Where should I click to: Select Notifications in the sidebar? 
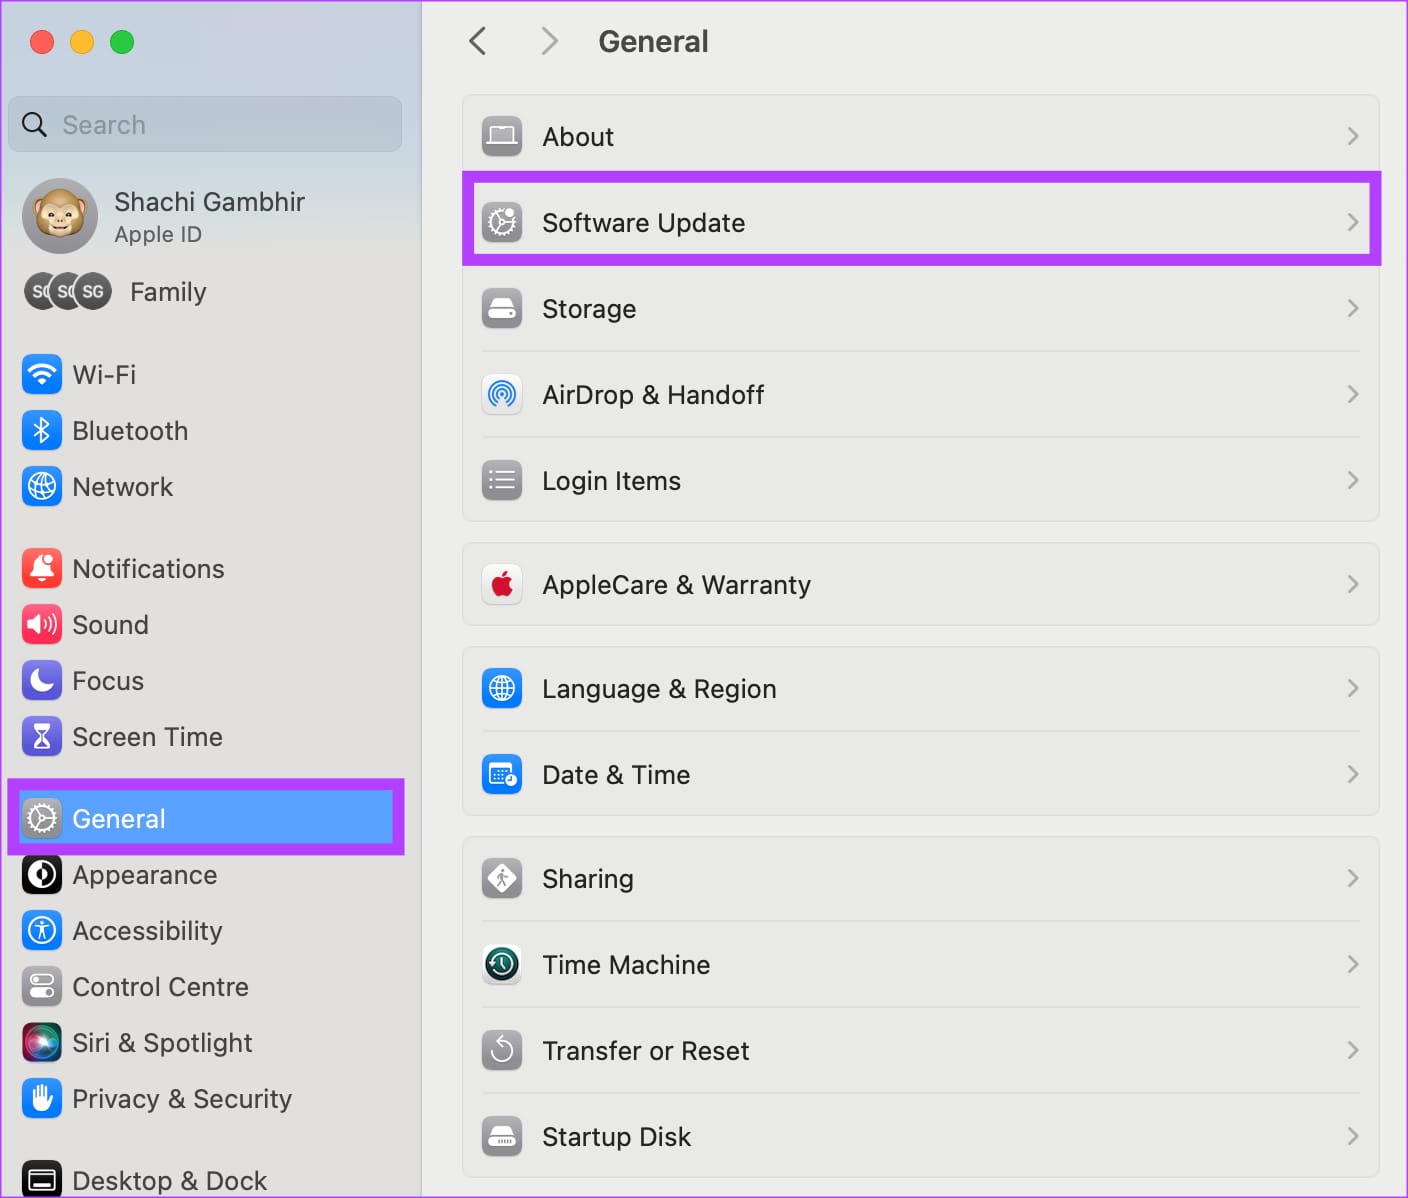[148, 569]
